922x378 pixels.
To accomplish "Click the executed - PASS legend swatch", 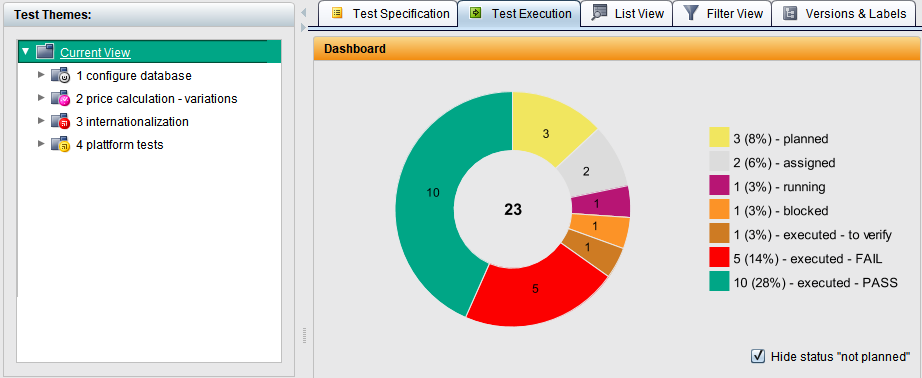I will pos(719,282).
